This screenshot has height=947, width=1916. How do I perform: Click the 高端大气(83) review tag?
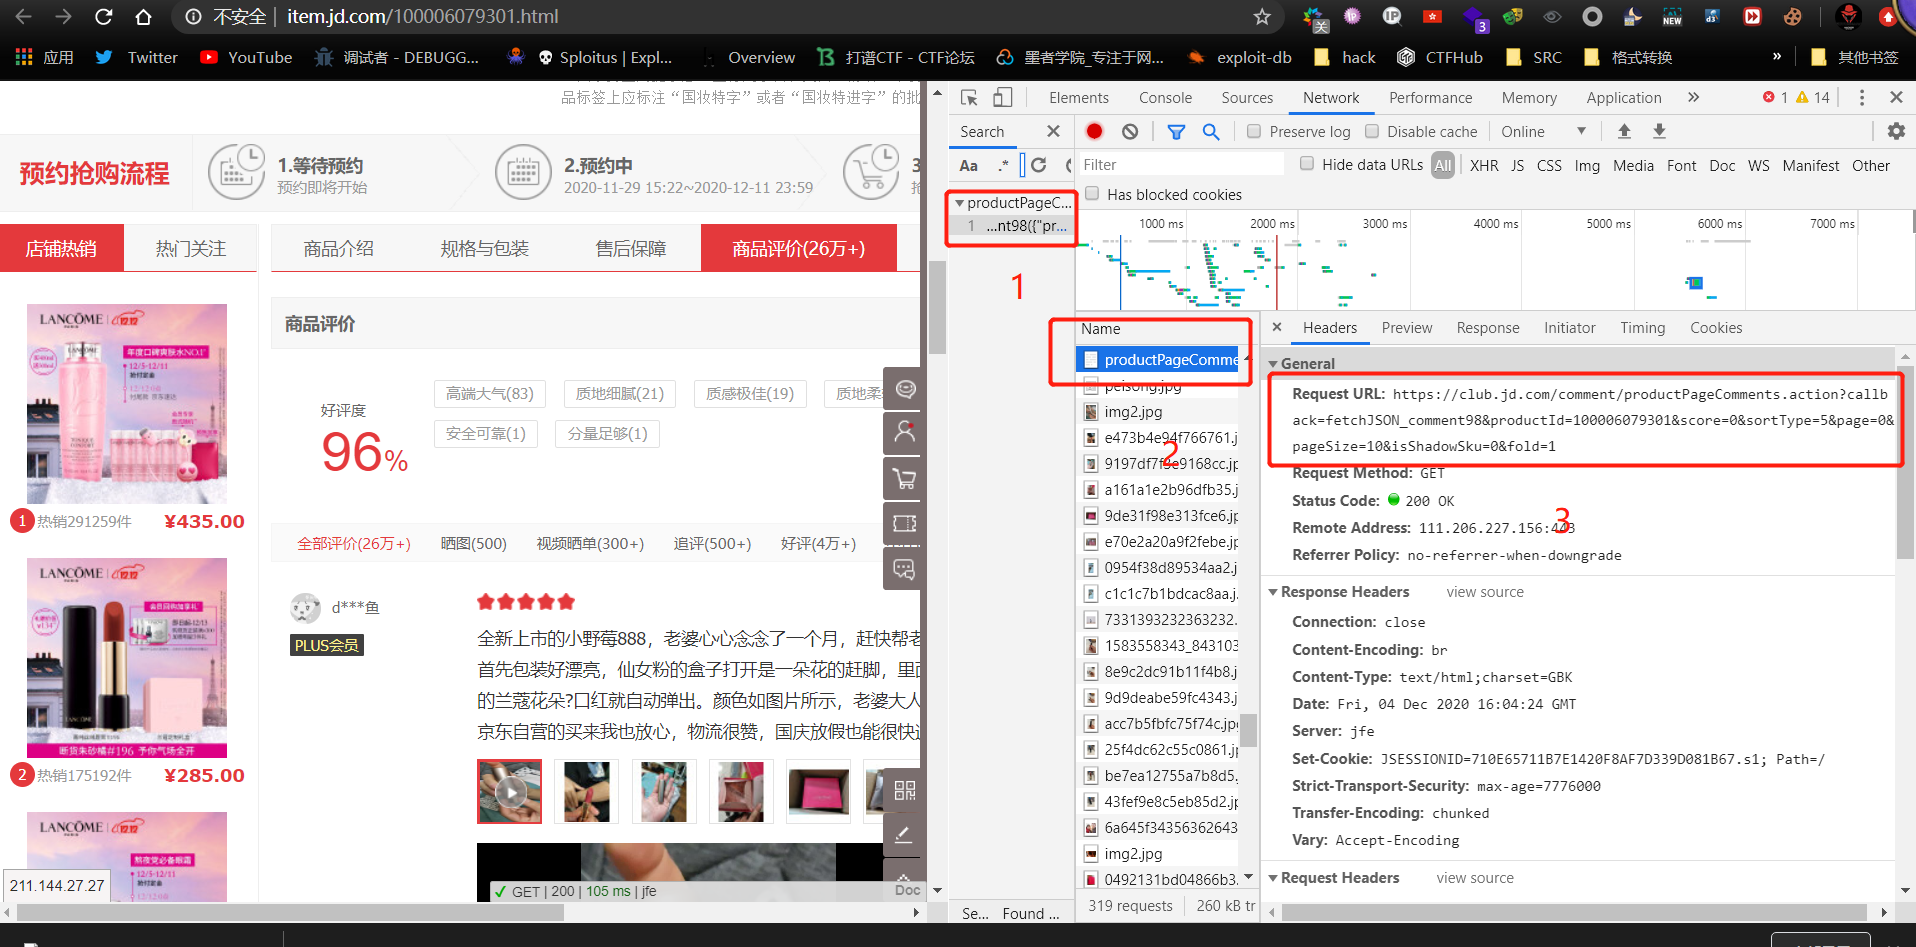pyautogui.click(x=490, y=394)
